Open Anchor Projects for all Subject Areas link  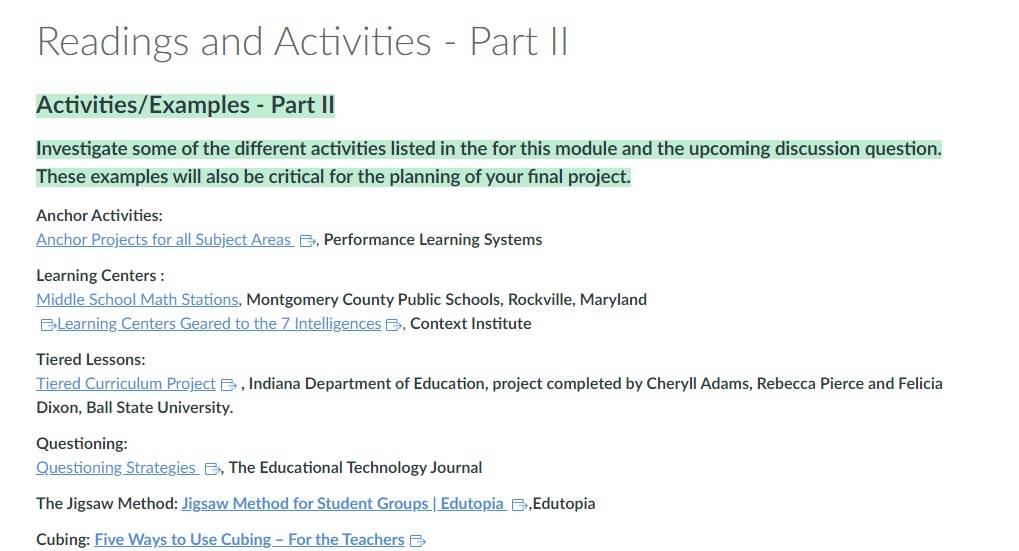[165, 240]
